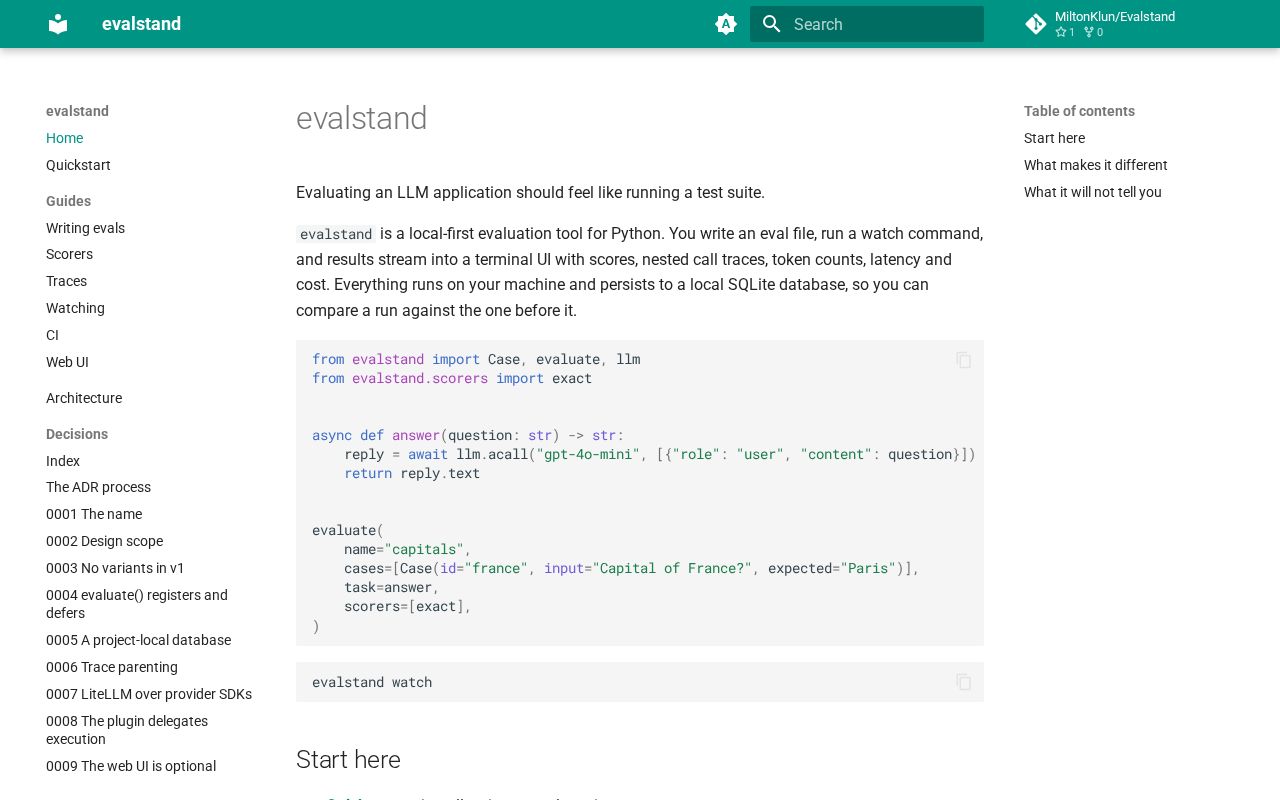
Task: Open the Writing evals guide
Action: coord(85,228)
